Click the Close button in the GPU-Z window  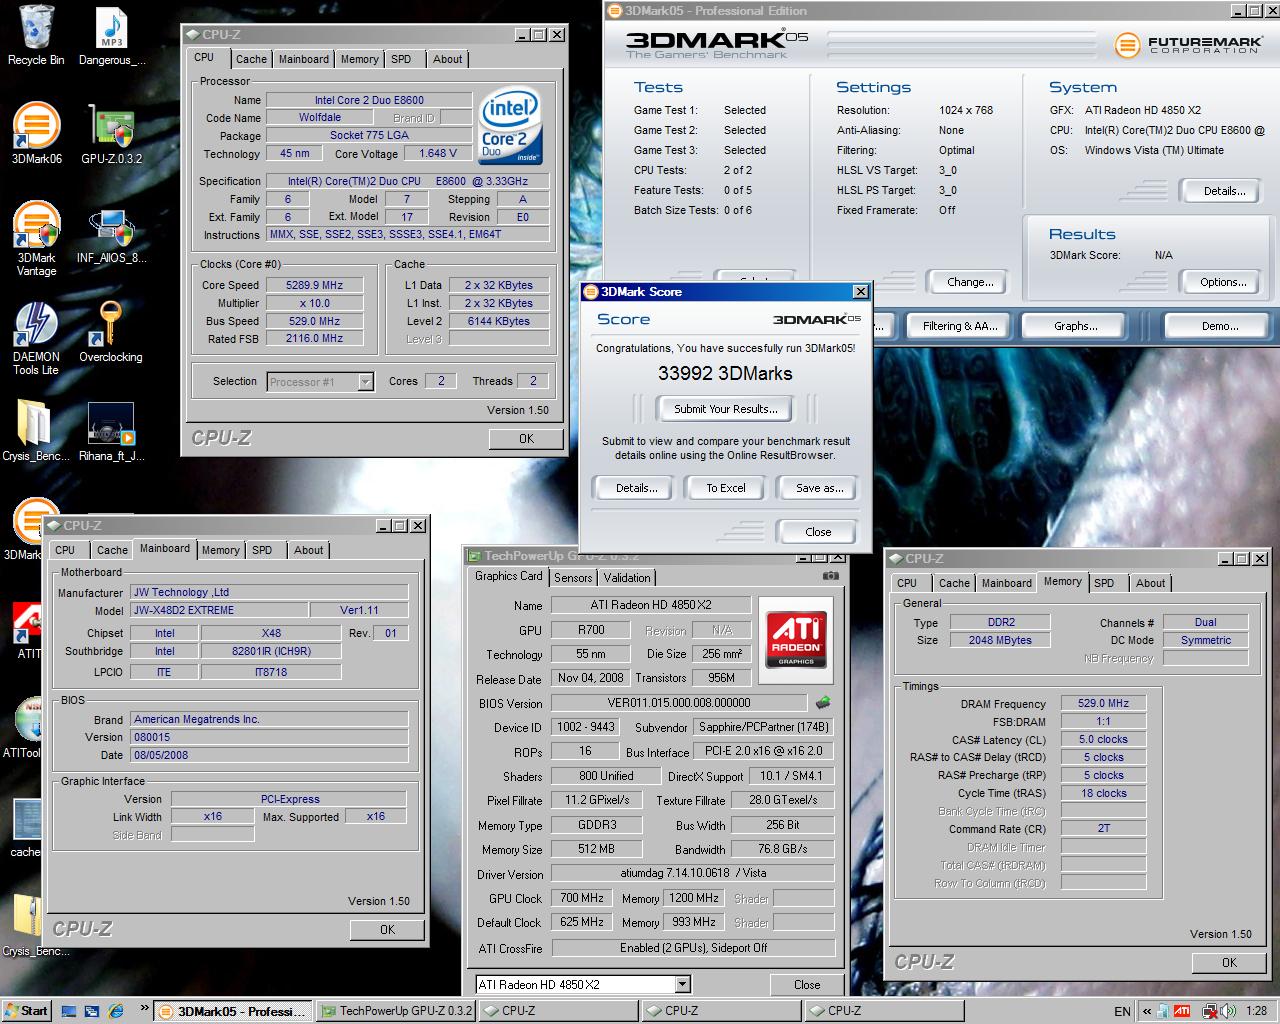[x=807, y=984]
